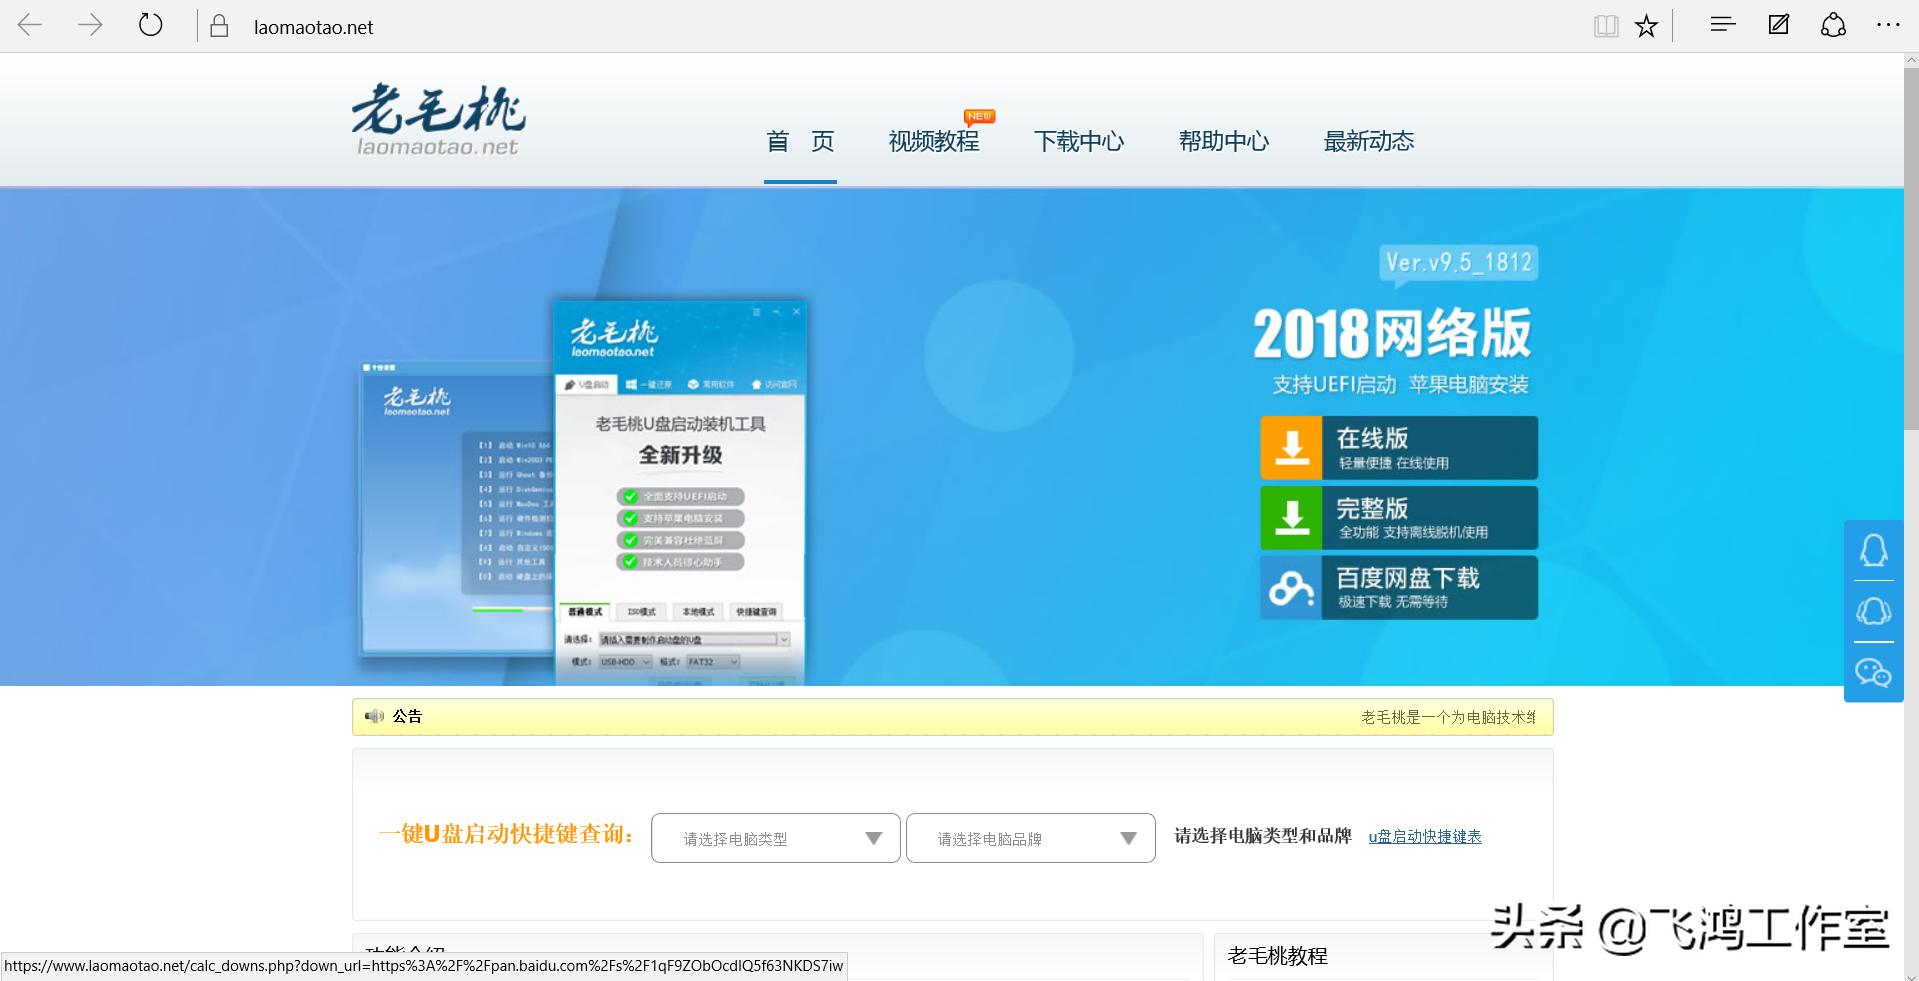This screenshot has width=1919, height=981.
Task: Toggle reading view in the address bar
Action: coord(1606,25)
